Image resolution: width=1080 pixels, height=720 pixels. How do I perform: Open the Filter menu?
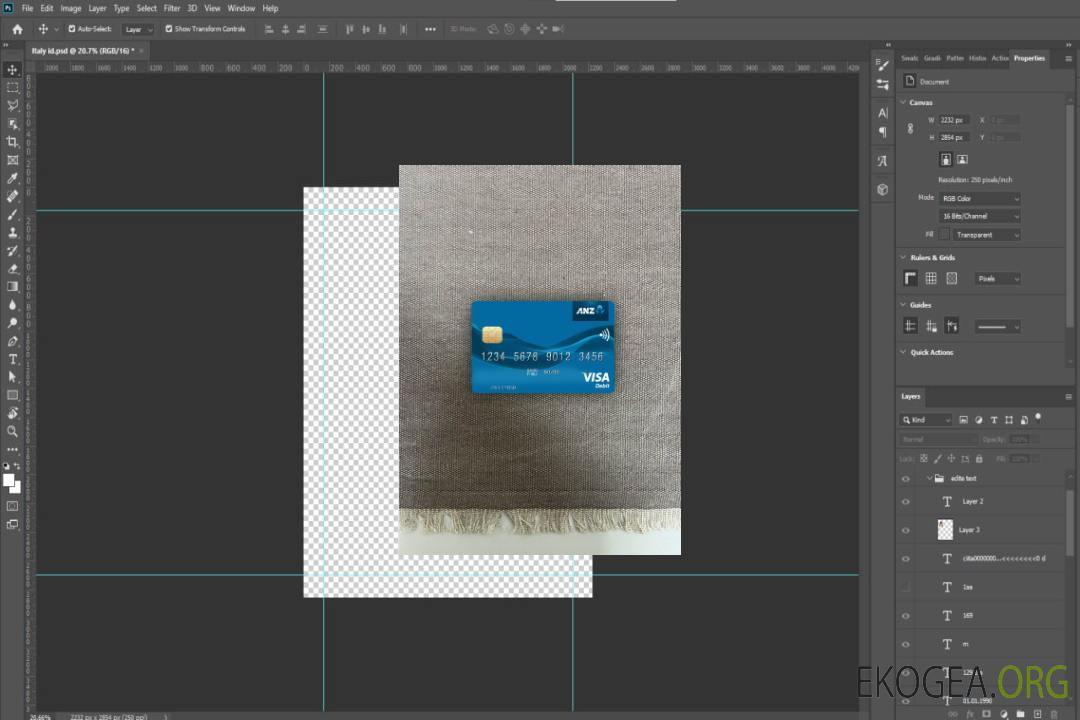point(172,8)
